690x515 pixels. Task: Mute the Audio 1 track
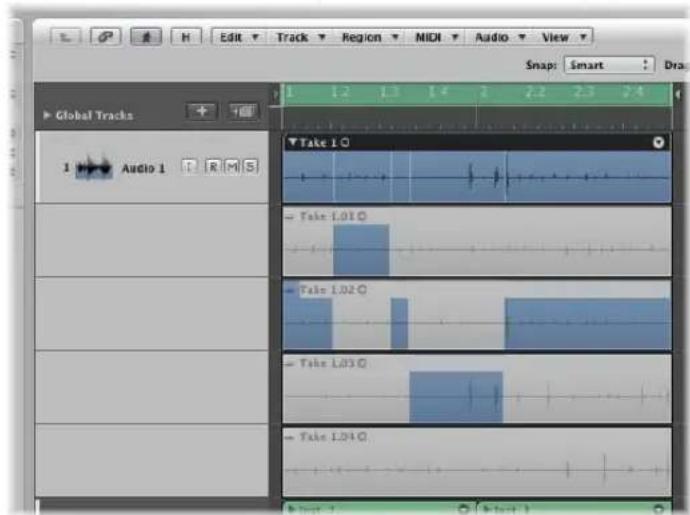pyautogui.click(x=232, y=166)
